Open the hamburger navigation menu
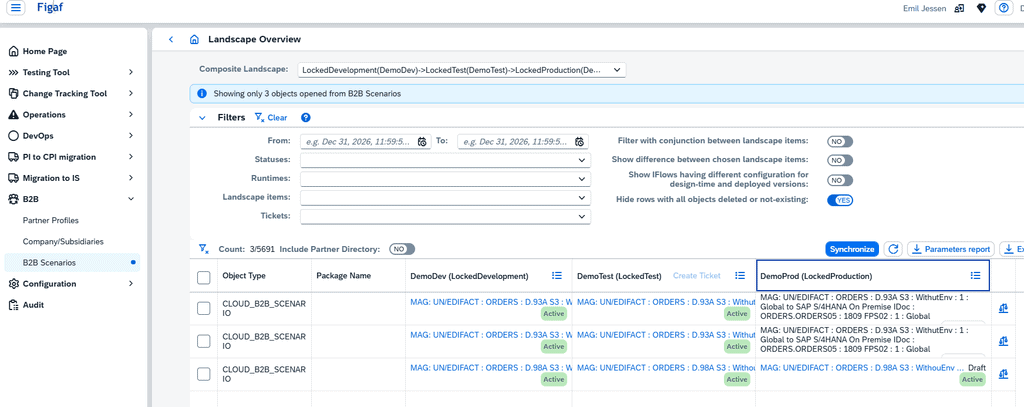The image size is (1024, 407). point(16,8)
